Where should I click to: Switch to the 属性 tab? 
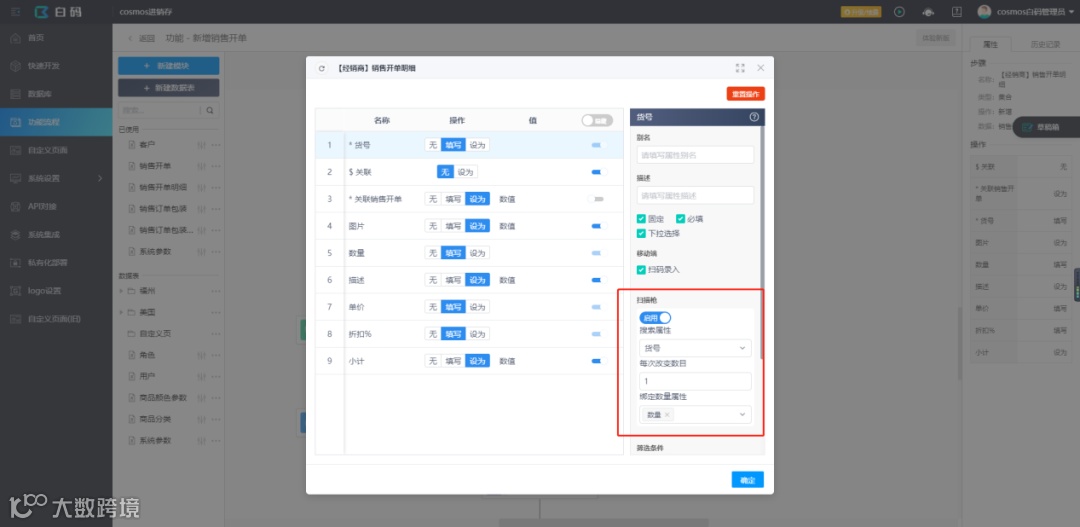tap(991, 44)
